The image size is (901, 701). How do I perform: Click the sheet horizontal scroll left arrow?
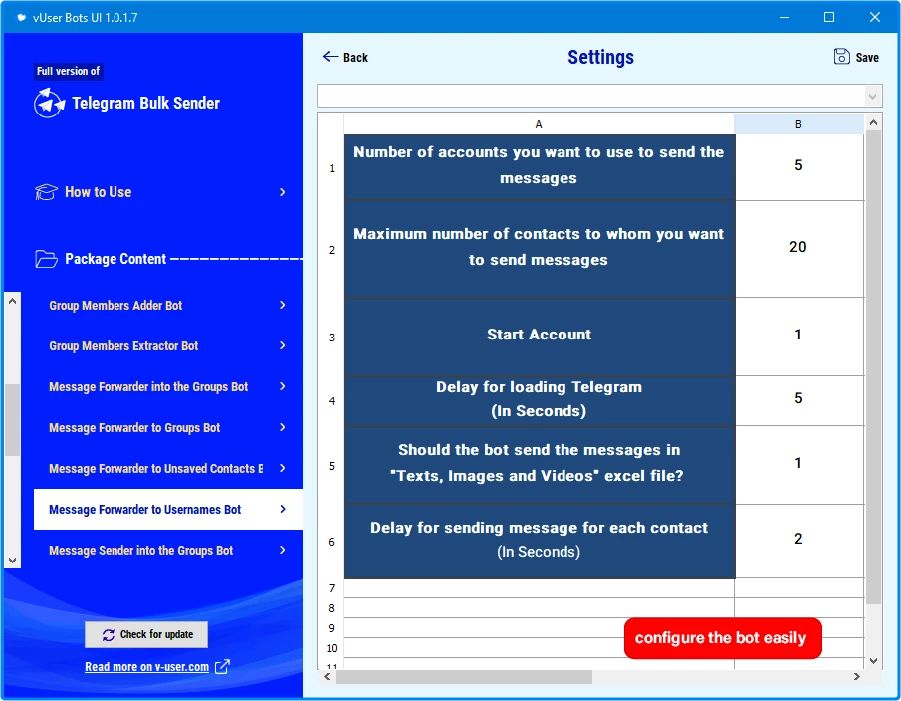click(327, 676)
